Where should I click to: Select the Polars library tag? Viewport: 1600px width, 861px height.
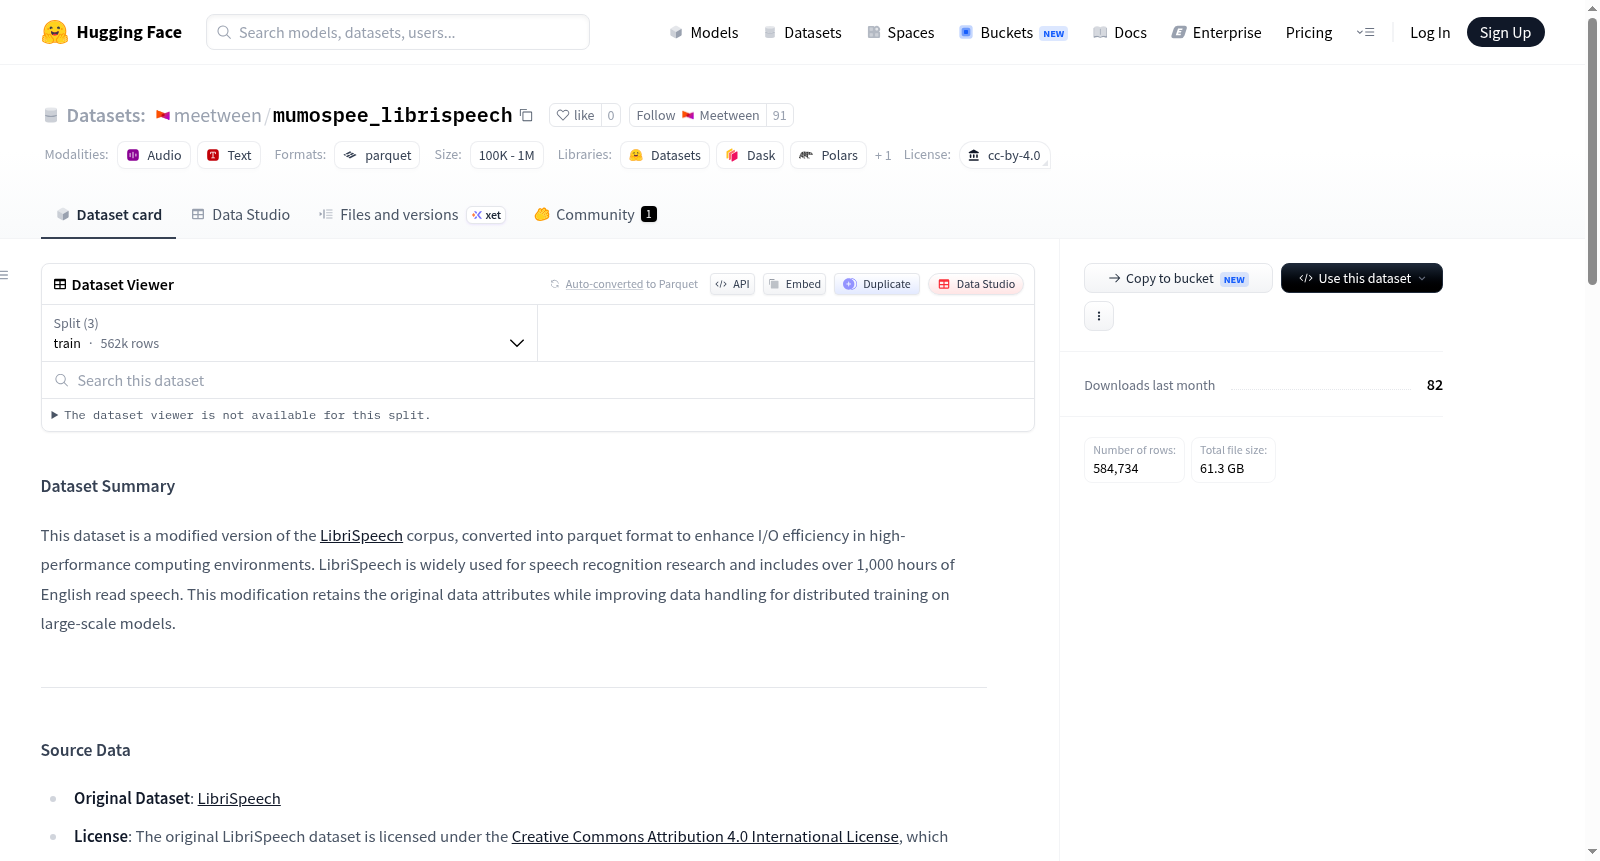(x=828, y=155)
